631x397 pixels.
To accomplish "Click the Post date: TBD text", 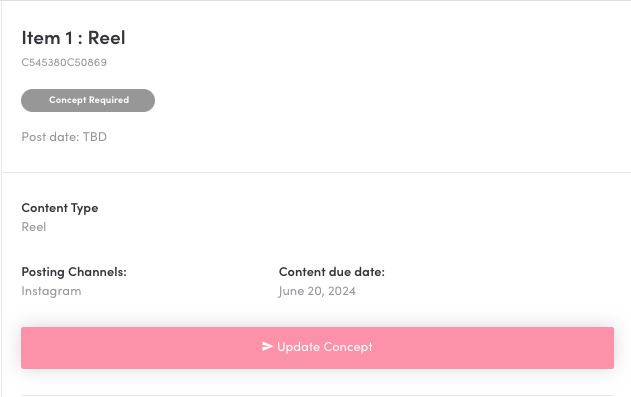I will [x=64, y=137].
